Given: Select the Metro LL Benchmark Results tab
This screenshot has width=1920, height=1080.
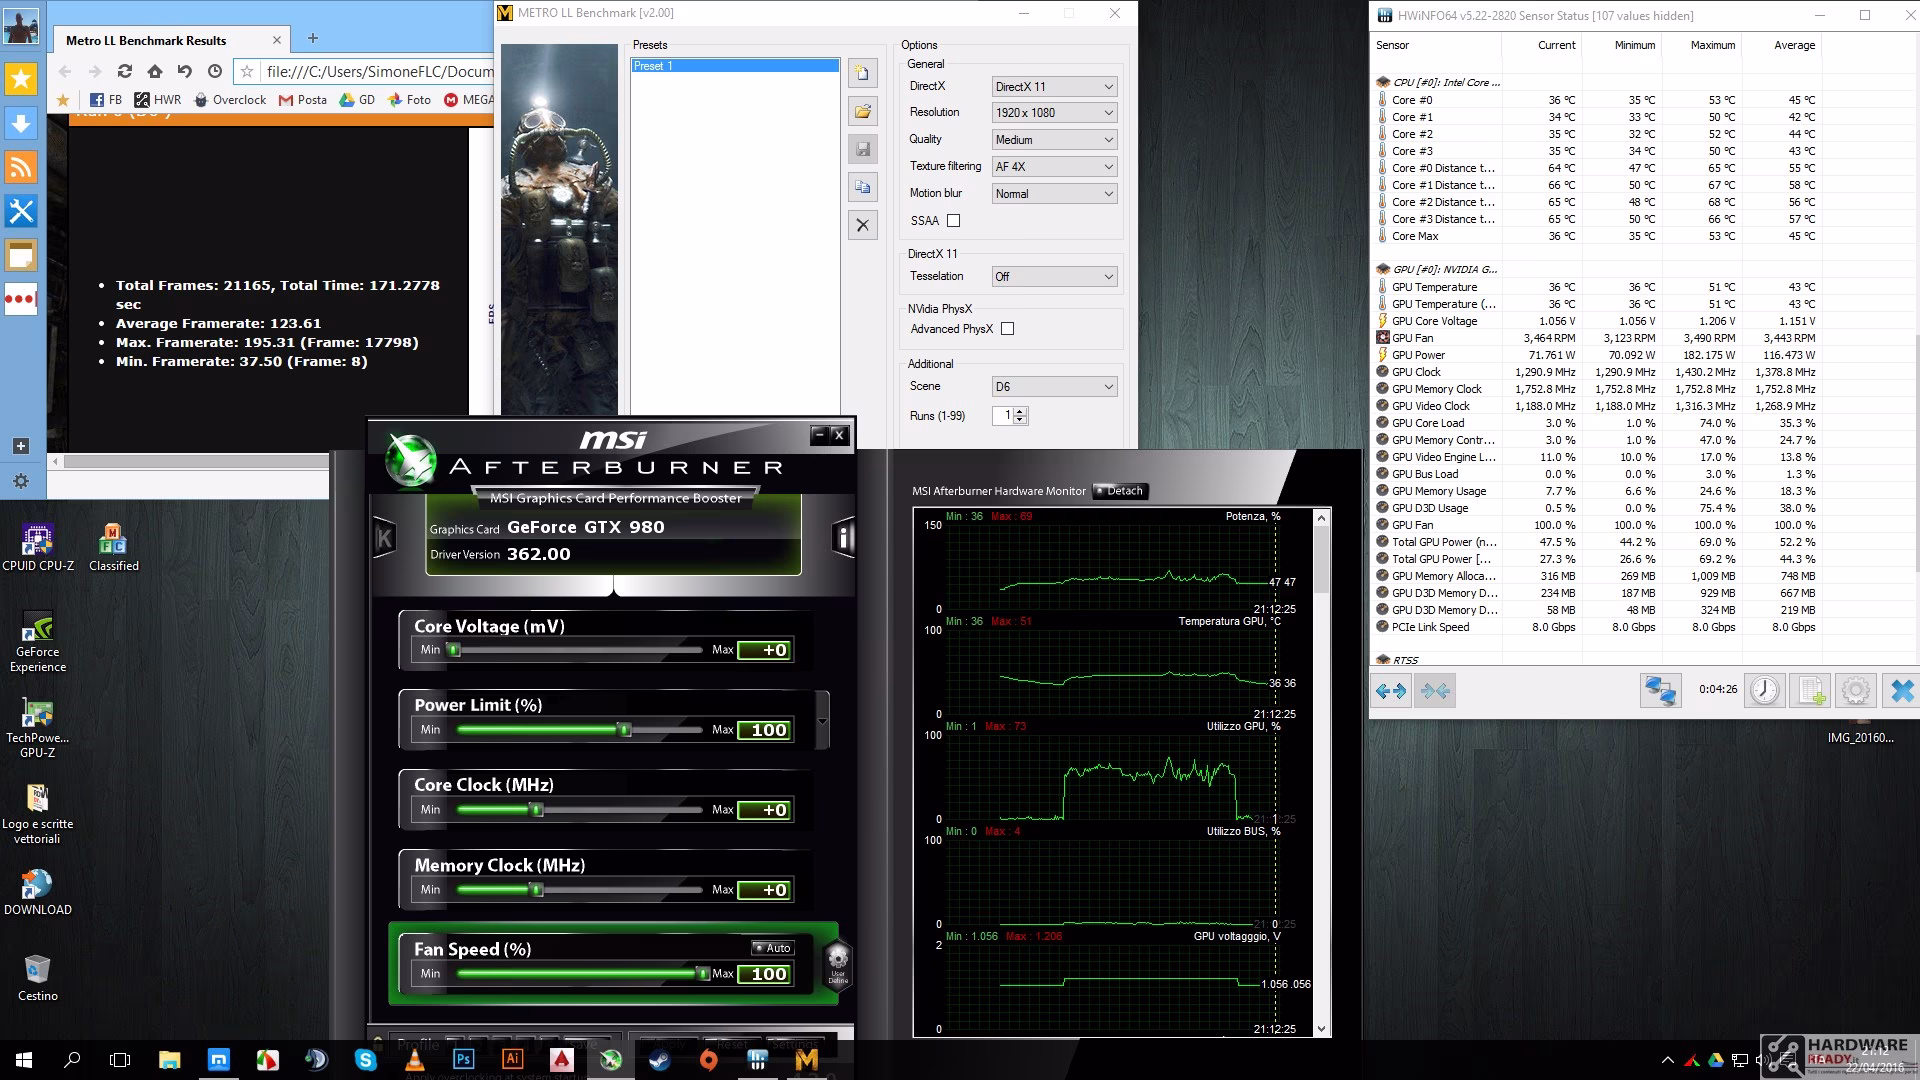Looking at the screenshot, I should 146,41.
